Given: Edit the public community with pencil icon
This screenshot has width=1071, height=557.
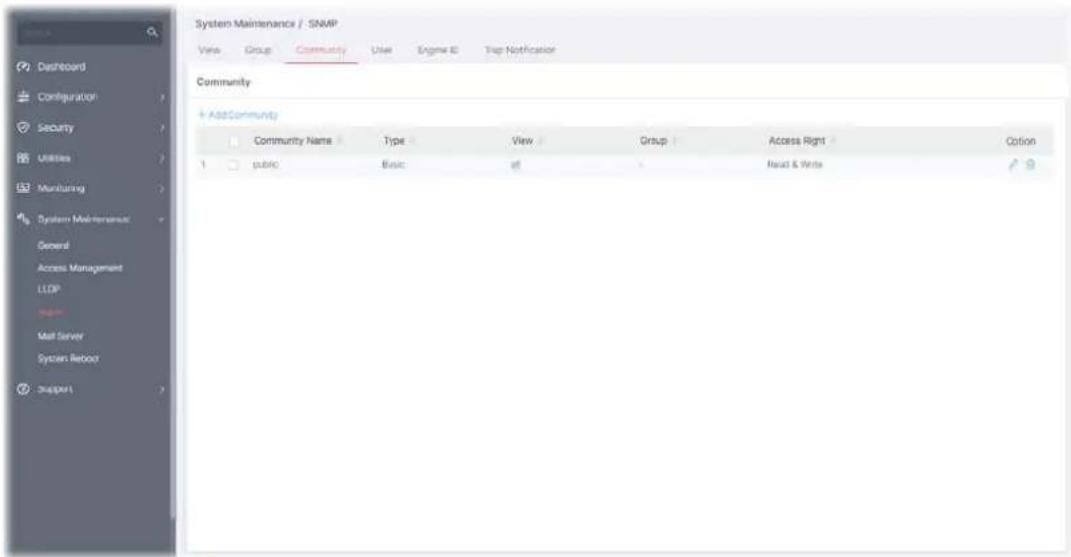Looking at the screenshot, I should 1014,164.
